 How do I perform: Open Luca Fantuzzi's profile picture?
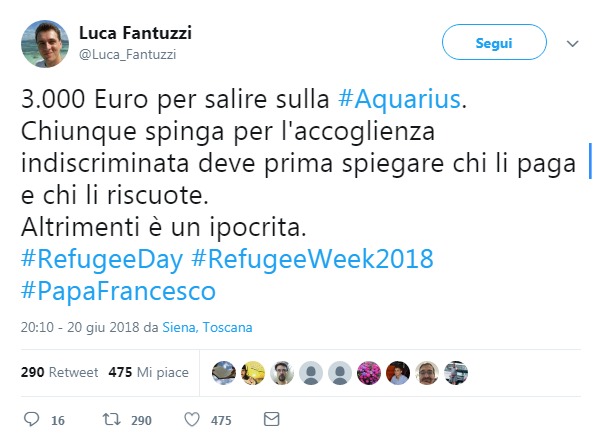(45, 44)
